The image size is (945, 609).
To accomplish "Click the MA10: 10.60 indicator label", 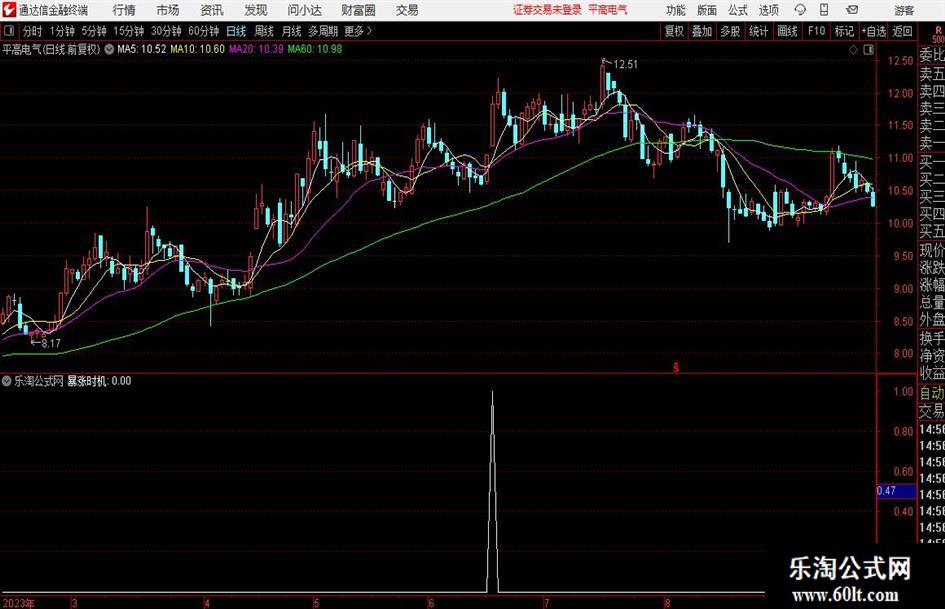I will tap(198, 49).
